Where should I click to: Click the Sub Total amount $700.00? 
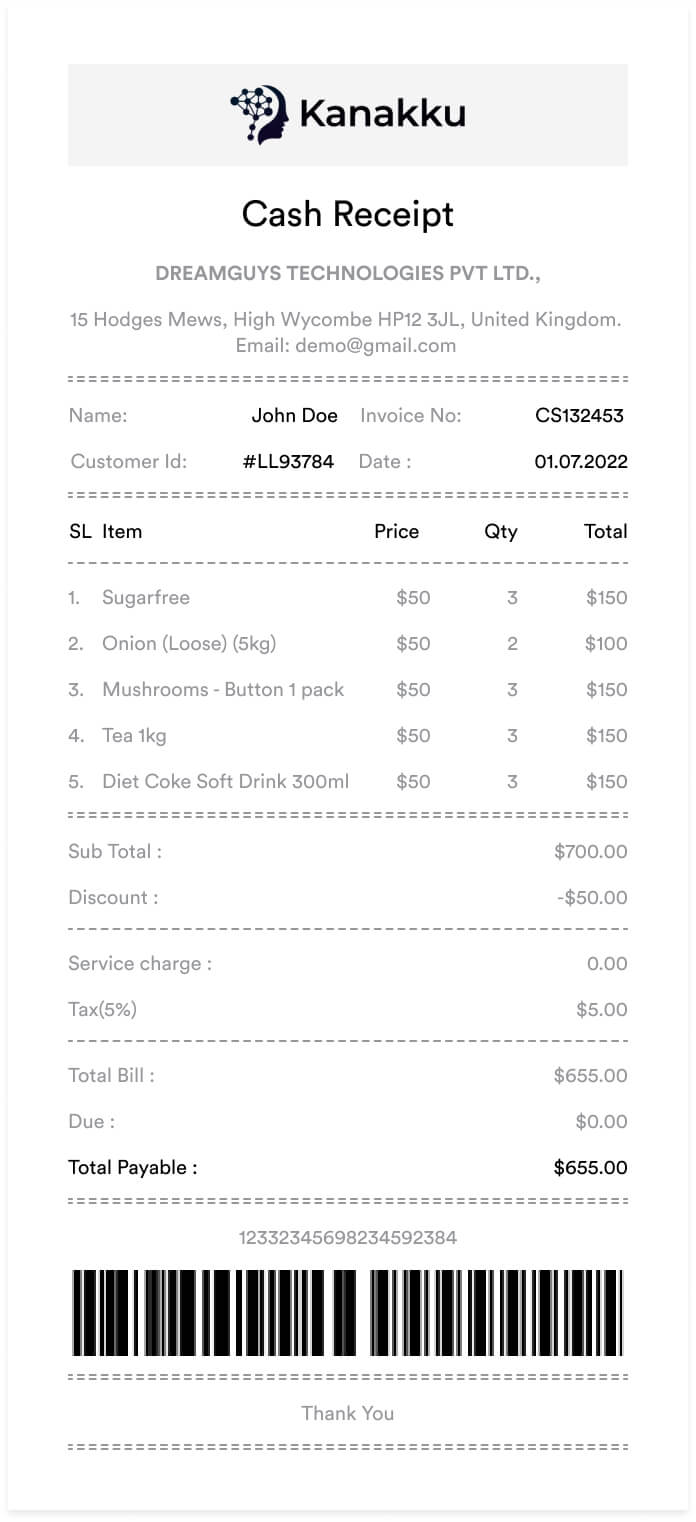click(x=590, y=852)
